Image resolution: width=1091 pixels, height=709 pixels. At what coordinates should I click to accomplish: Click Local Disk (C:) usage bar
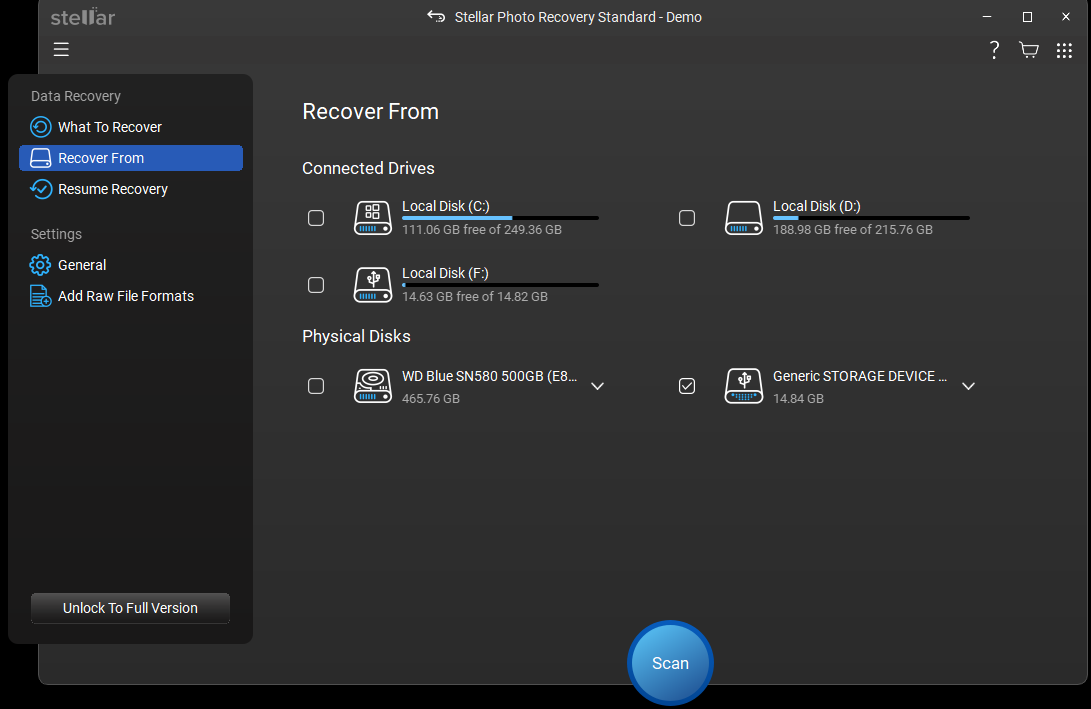click(500, 218)
